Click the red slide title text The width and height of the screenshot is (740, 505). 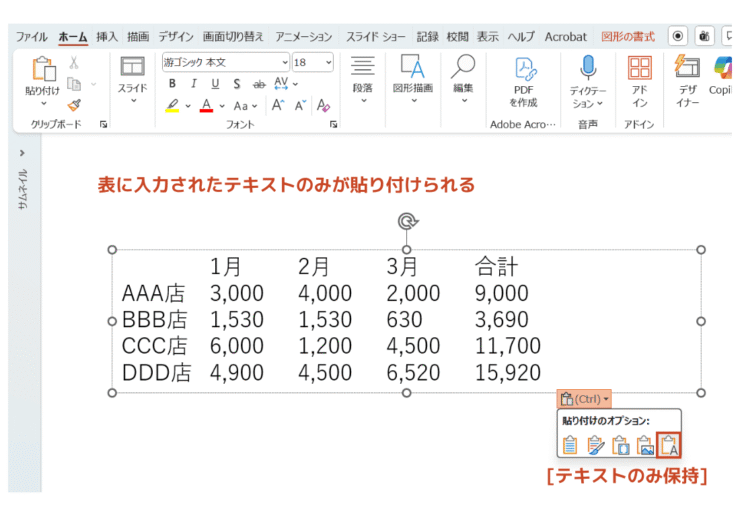pos(286,185)
